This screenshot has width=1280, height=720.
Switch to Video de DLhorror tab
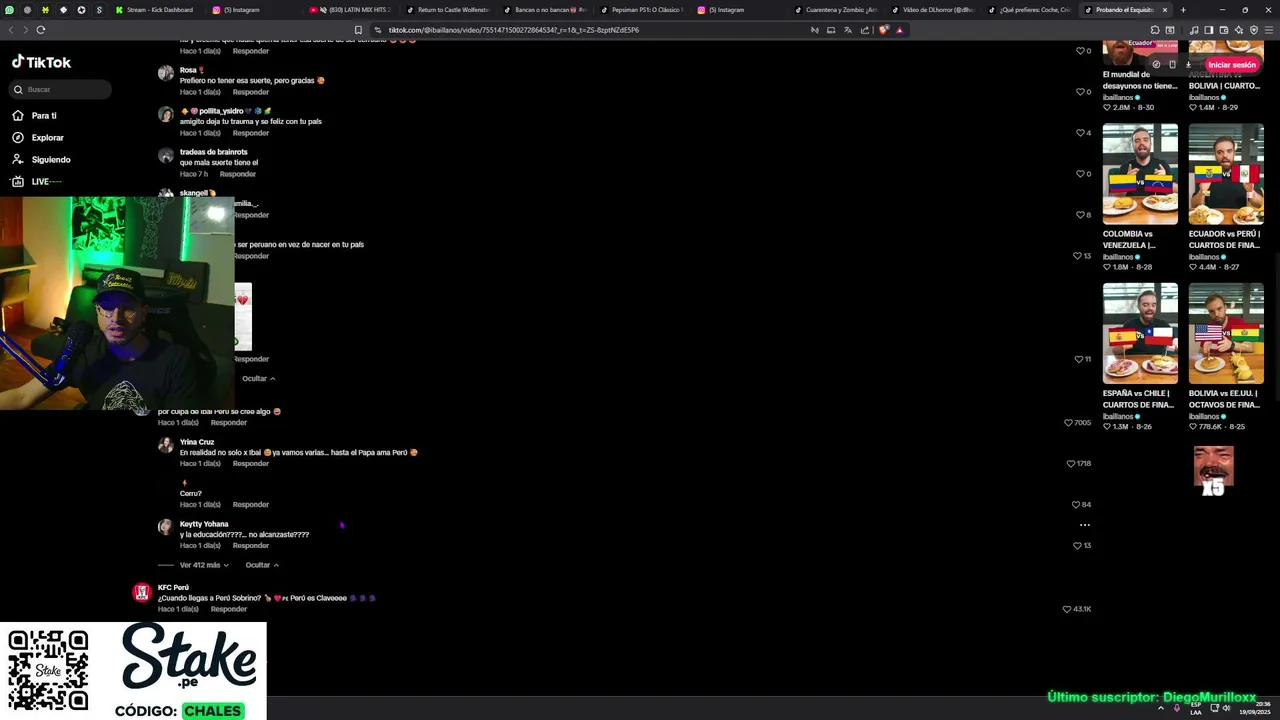pyautogui.click(x=932, y=10)
